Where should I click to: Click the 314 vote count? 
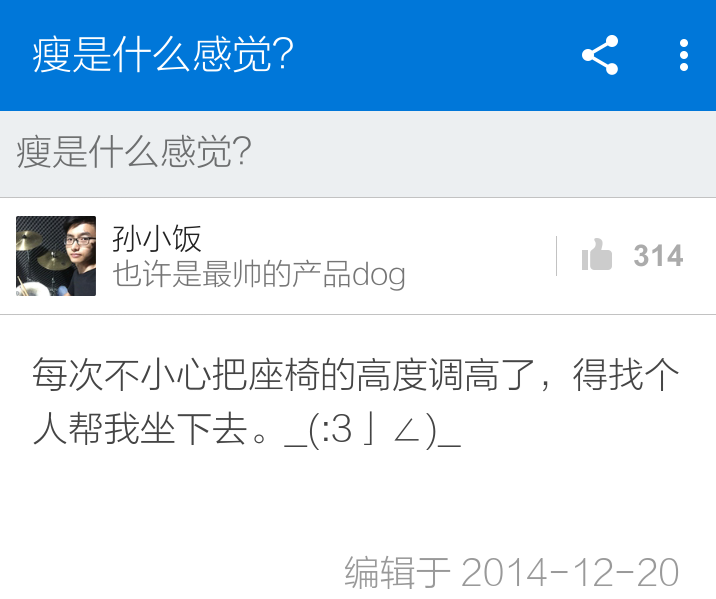[658, 255]
